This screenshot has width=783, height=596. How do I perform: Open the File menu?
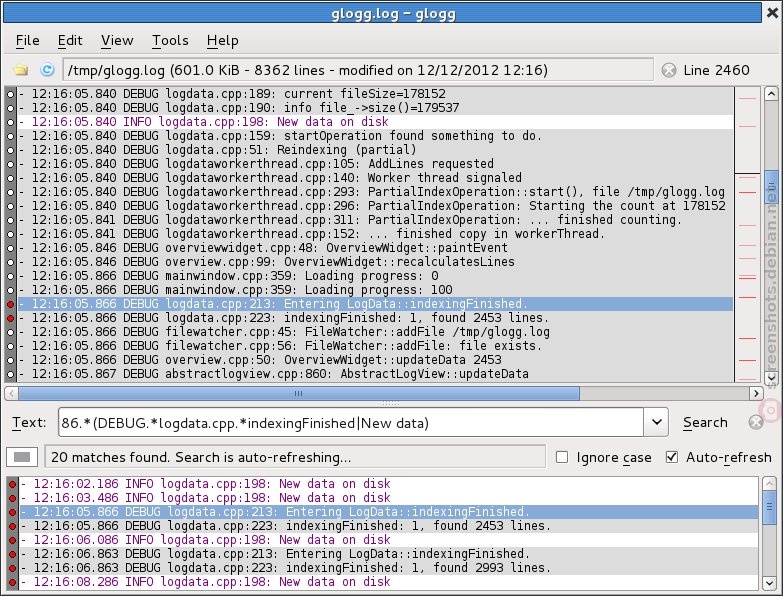27,40
